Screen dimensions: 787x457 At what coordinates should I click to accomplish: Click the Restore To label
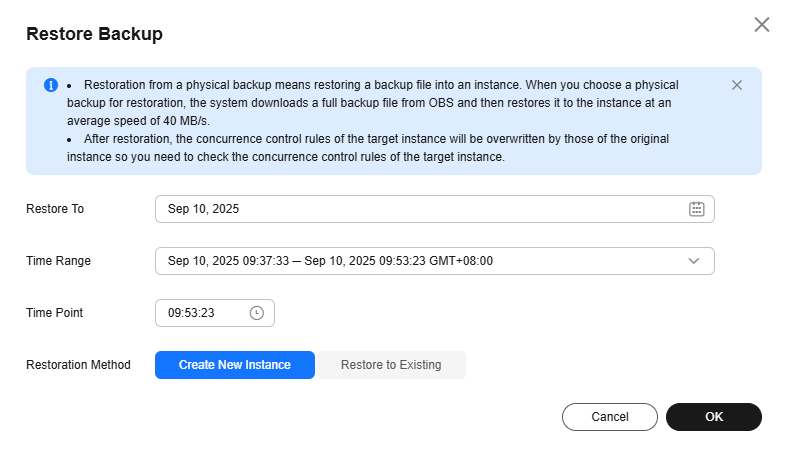(55, 209)
